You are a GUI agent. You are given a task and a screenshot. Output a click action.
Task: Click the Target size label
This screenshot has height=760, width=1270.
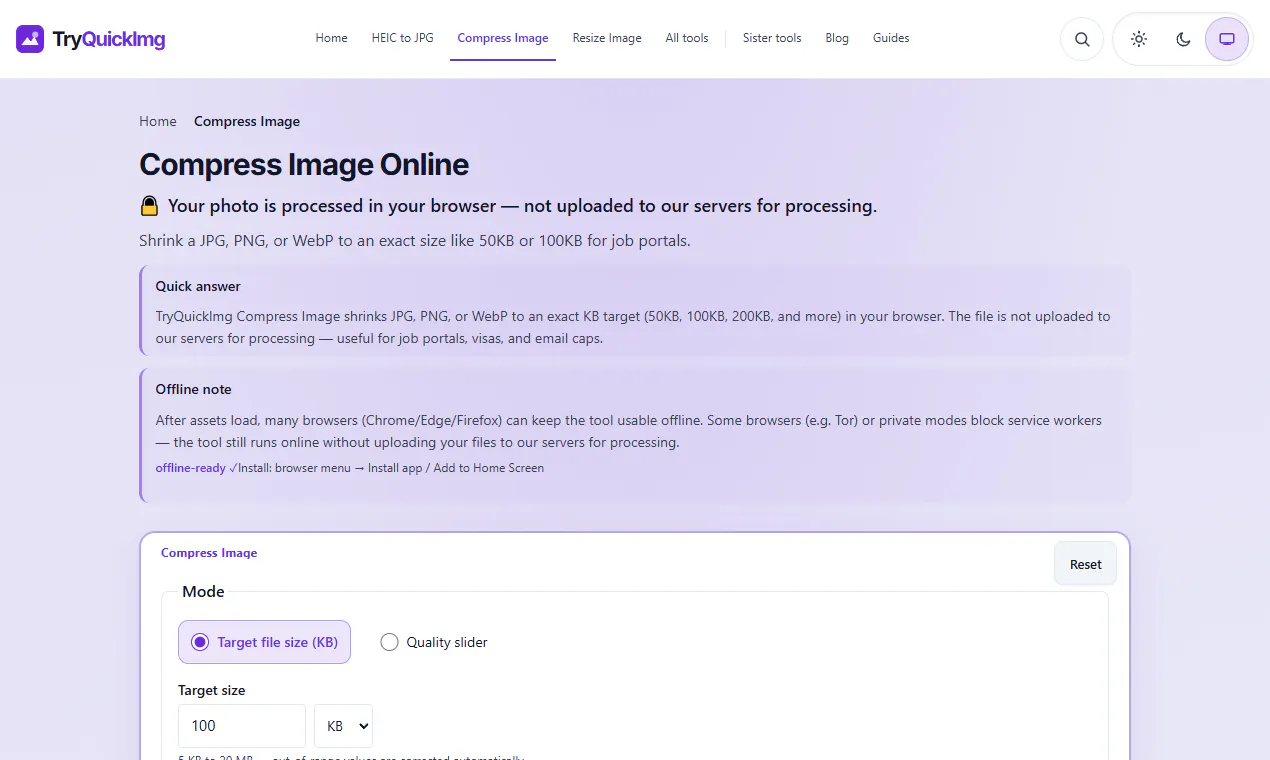(211, 690)
